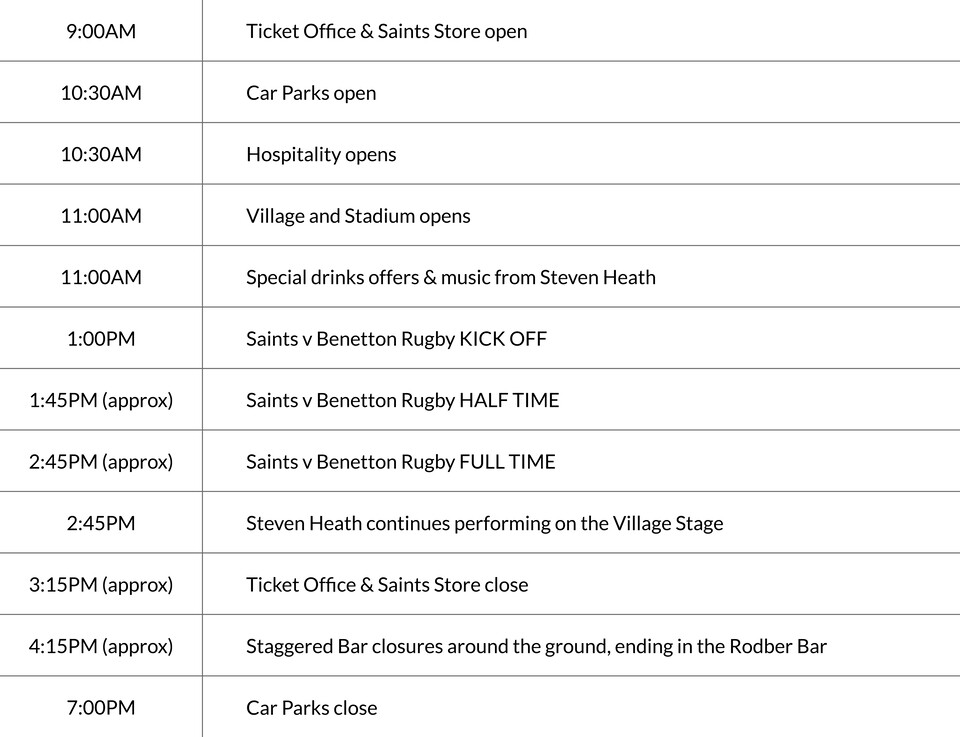Select the Saints v Benetton HALF TIME entry
This screenshot has width=960, height=737.
(x=402, y=400)
